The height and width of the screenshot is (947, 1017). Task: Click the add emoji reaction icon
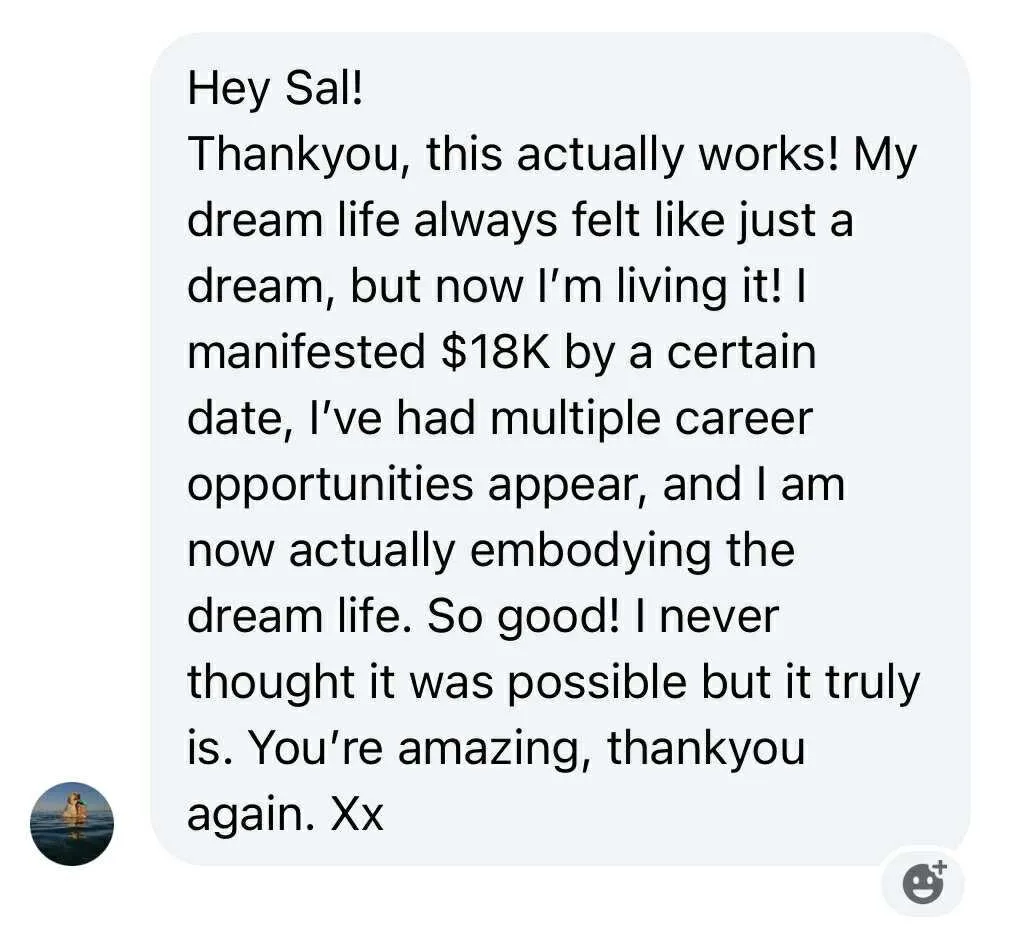[924, 883]
